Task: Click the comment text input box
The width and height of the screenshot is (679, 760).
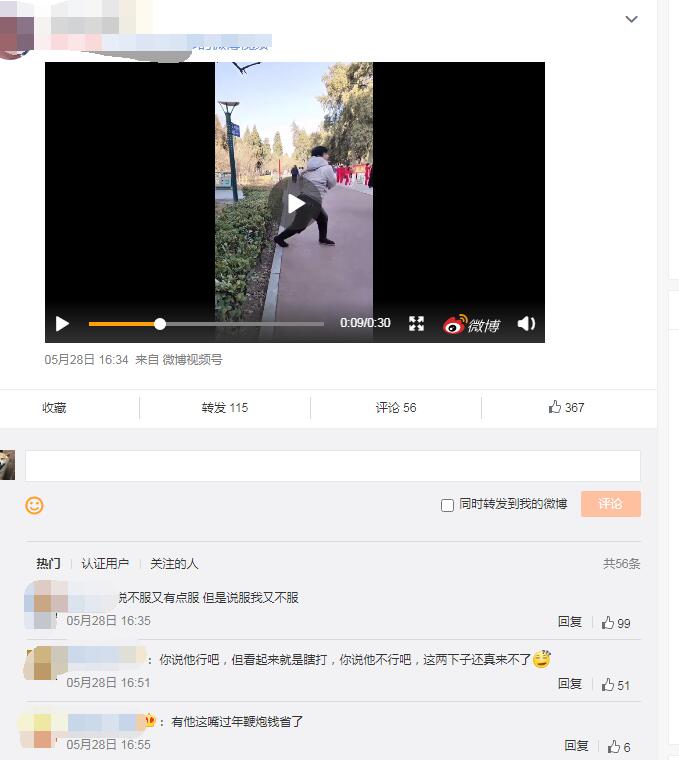Action: click(x=333, y=466)
